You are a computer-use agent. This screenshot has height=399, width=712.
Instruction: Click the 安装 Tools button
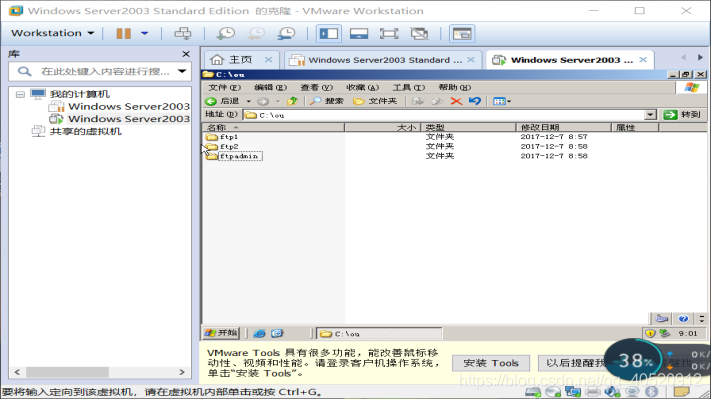(x=491, y=363)
